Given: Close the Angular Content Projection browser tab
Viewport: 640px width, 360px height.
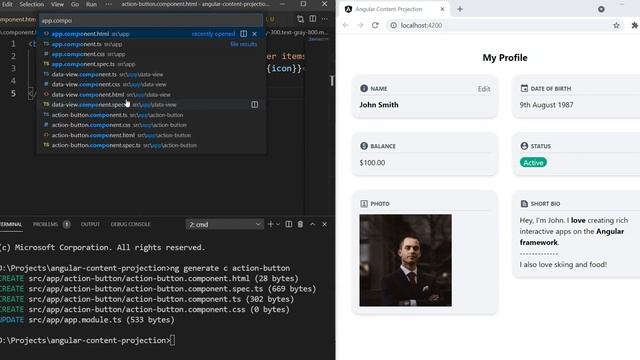Looking at the screenshot, I should point(442,9).
